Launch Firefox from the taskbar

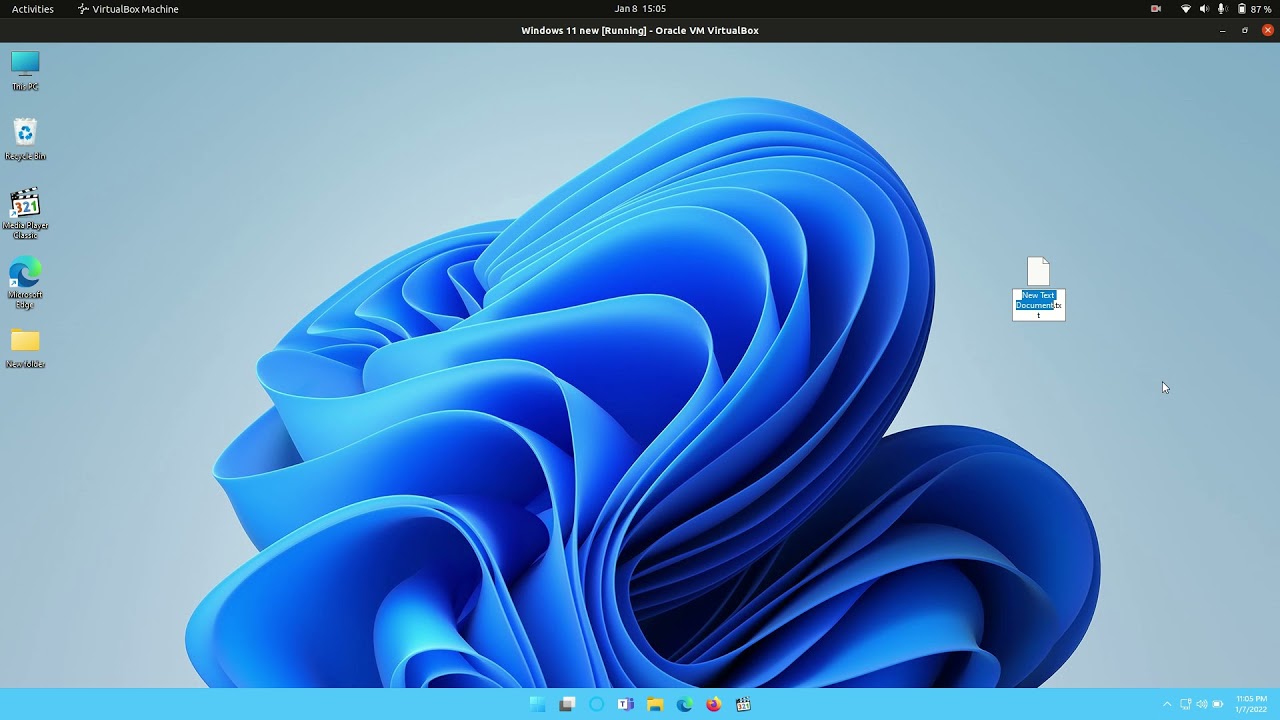coord(713,704)
